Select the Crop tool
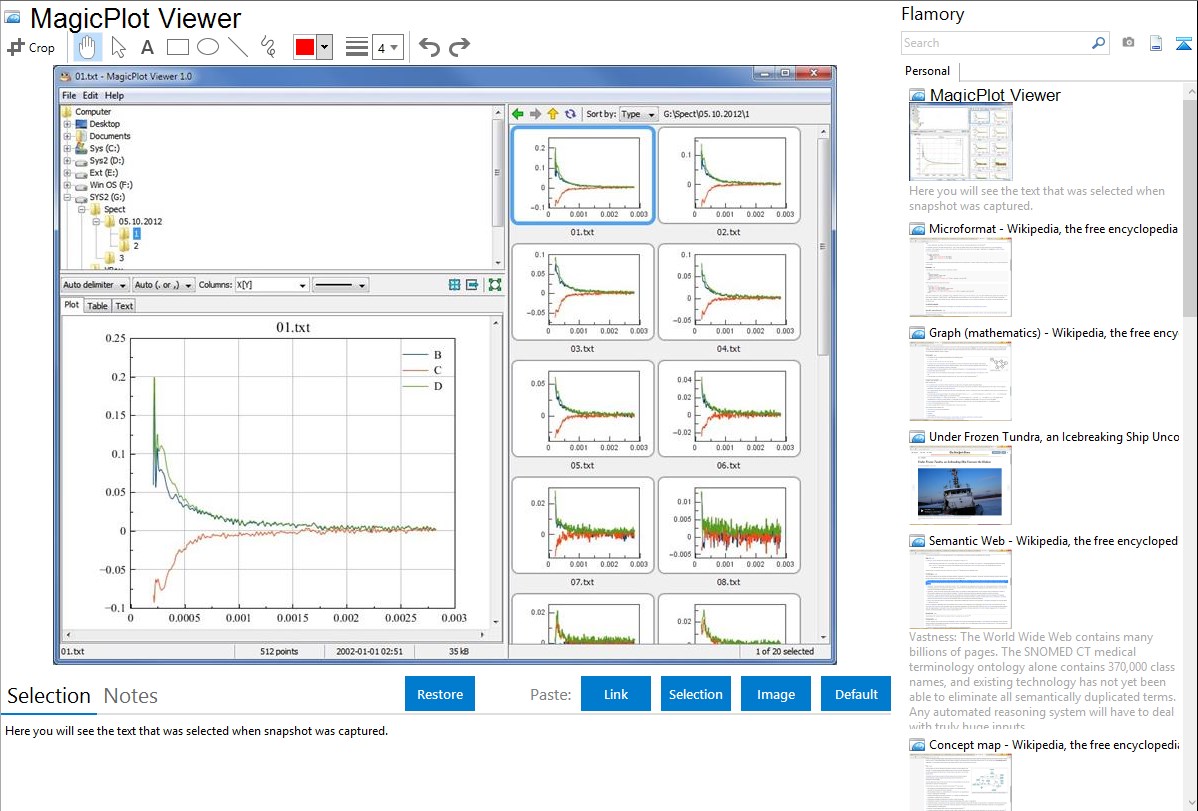 [31, 47]
